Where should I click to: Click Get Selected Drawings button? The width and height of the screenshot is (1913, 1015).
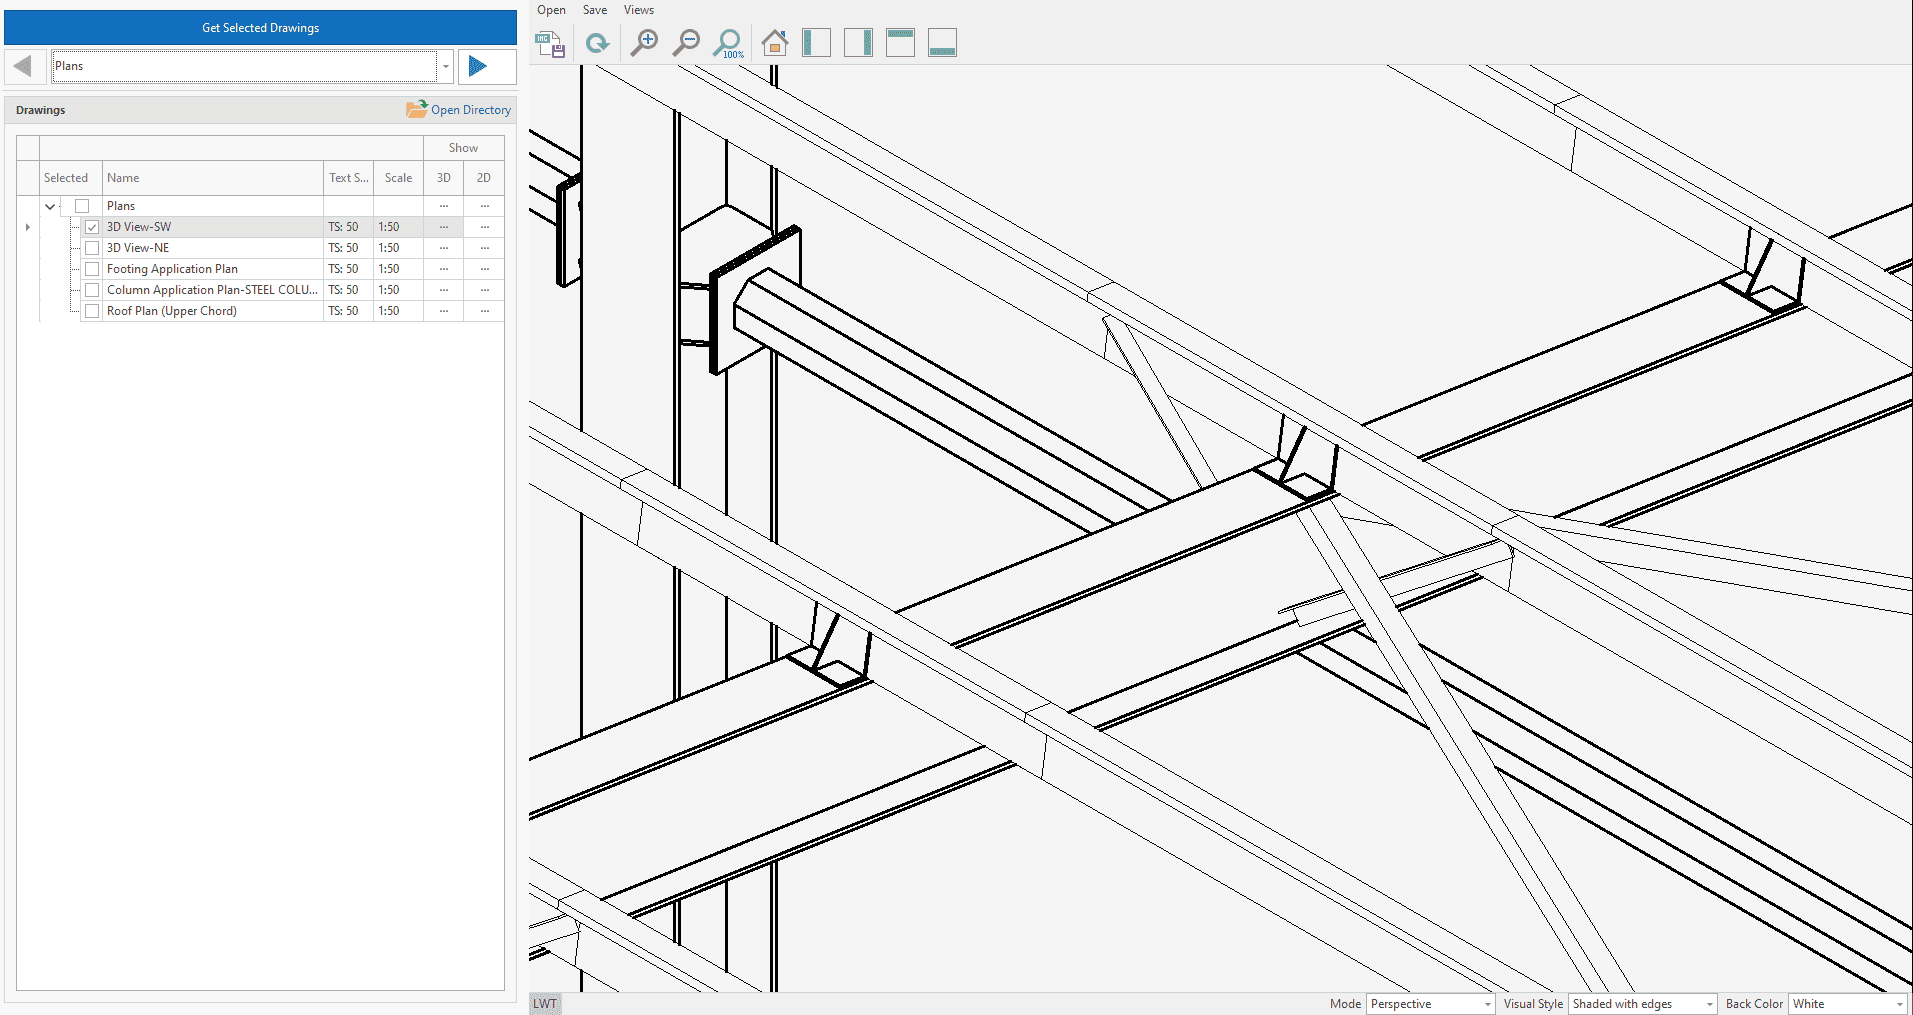[260, 28]
